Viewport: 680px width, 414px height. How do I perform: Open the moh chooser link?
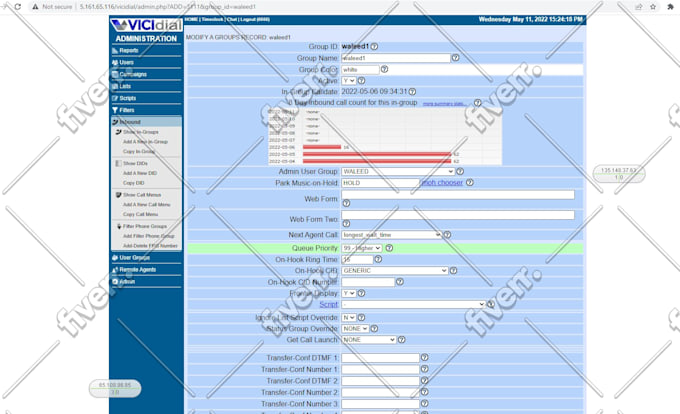[x=442, y=183]
